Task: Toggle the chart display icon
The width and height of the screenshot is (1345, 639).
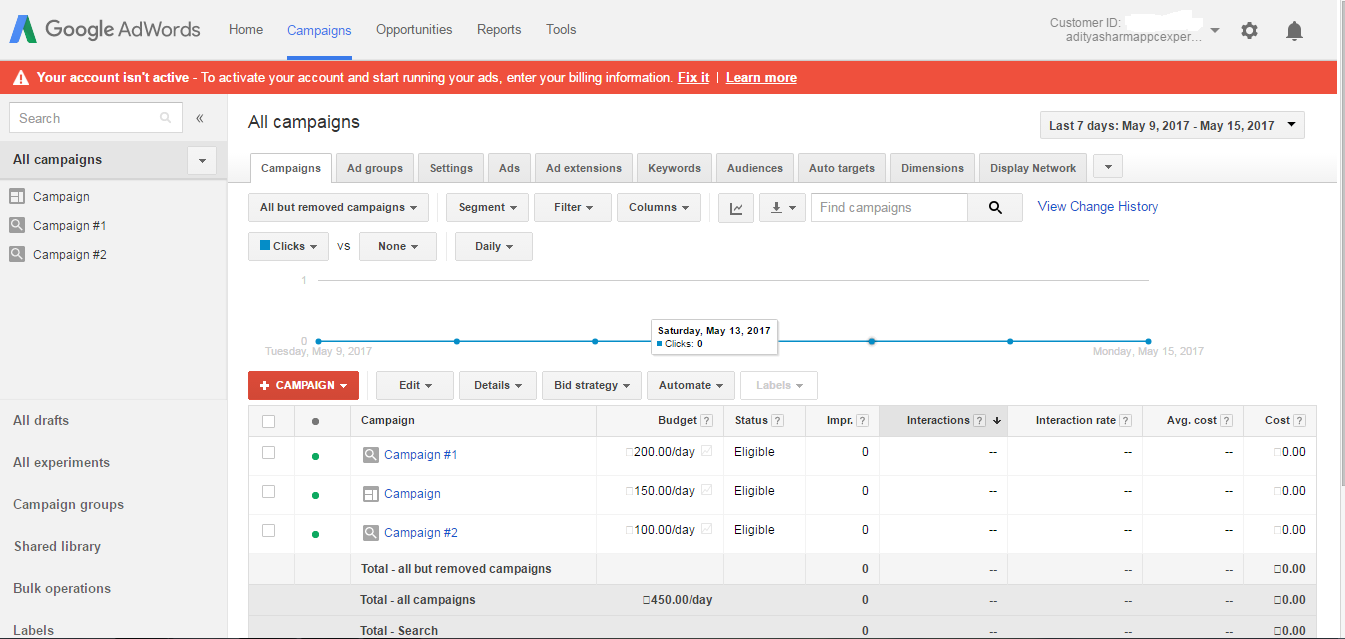Action: click(x=736, y=208)
